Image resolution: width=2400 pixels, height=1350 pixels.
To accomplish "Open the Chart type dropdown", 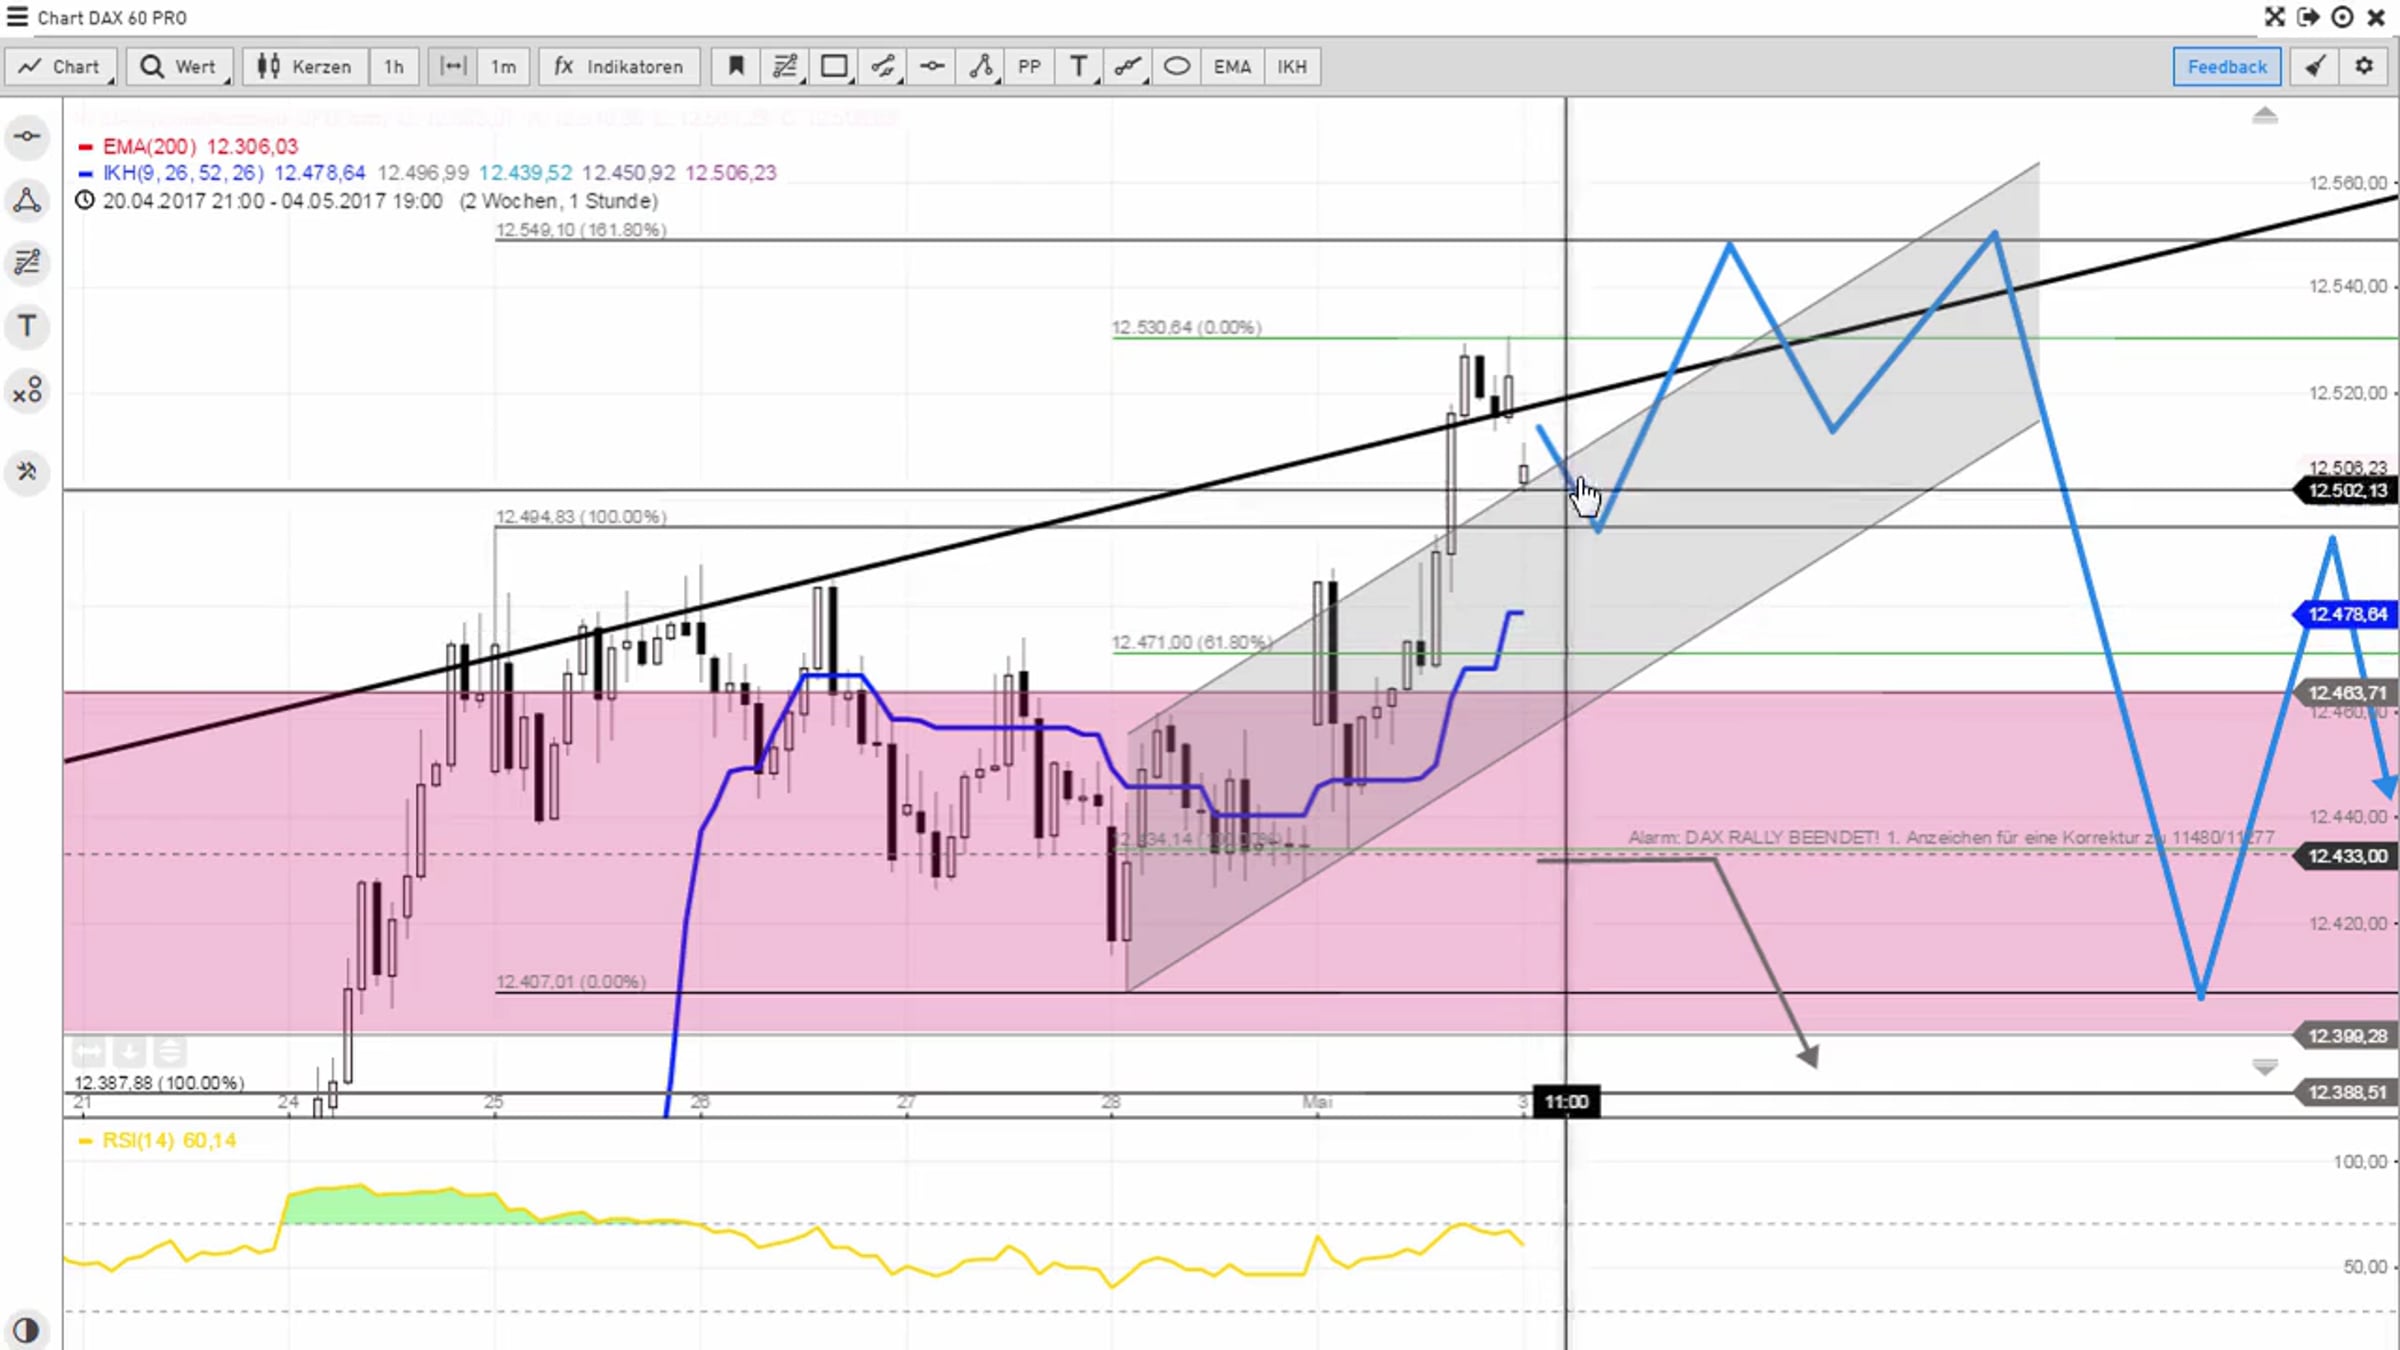I will (61, 67).
